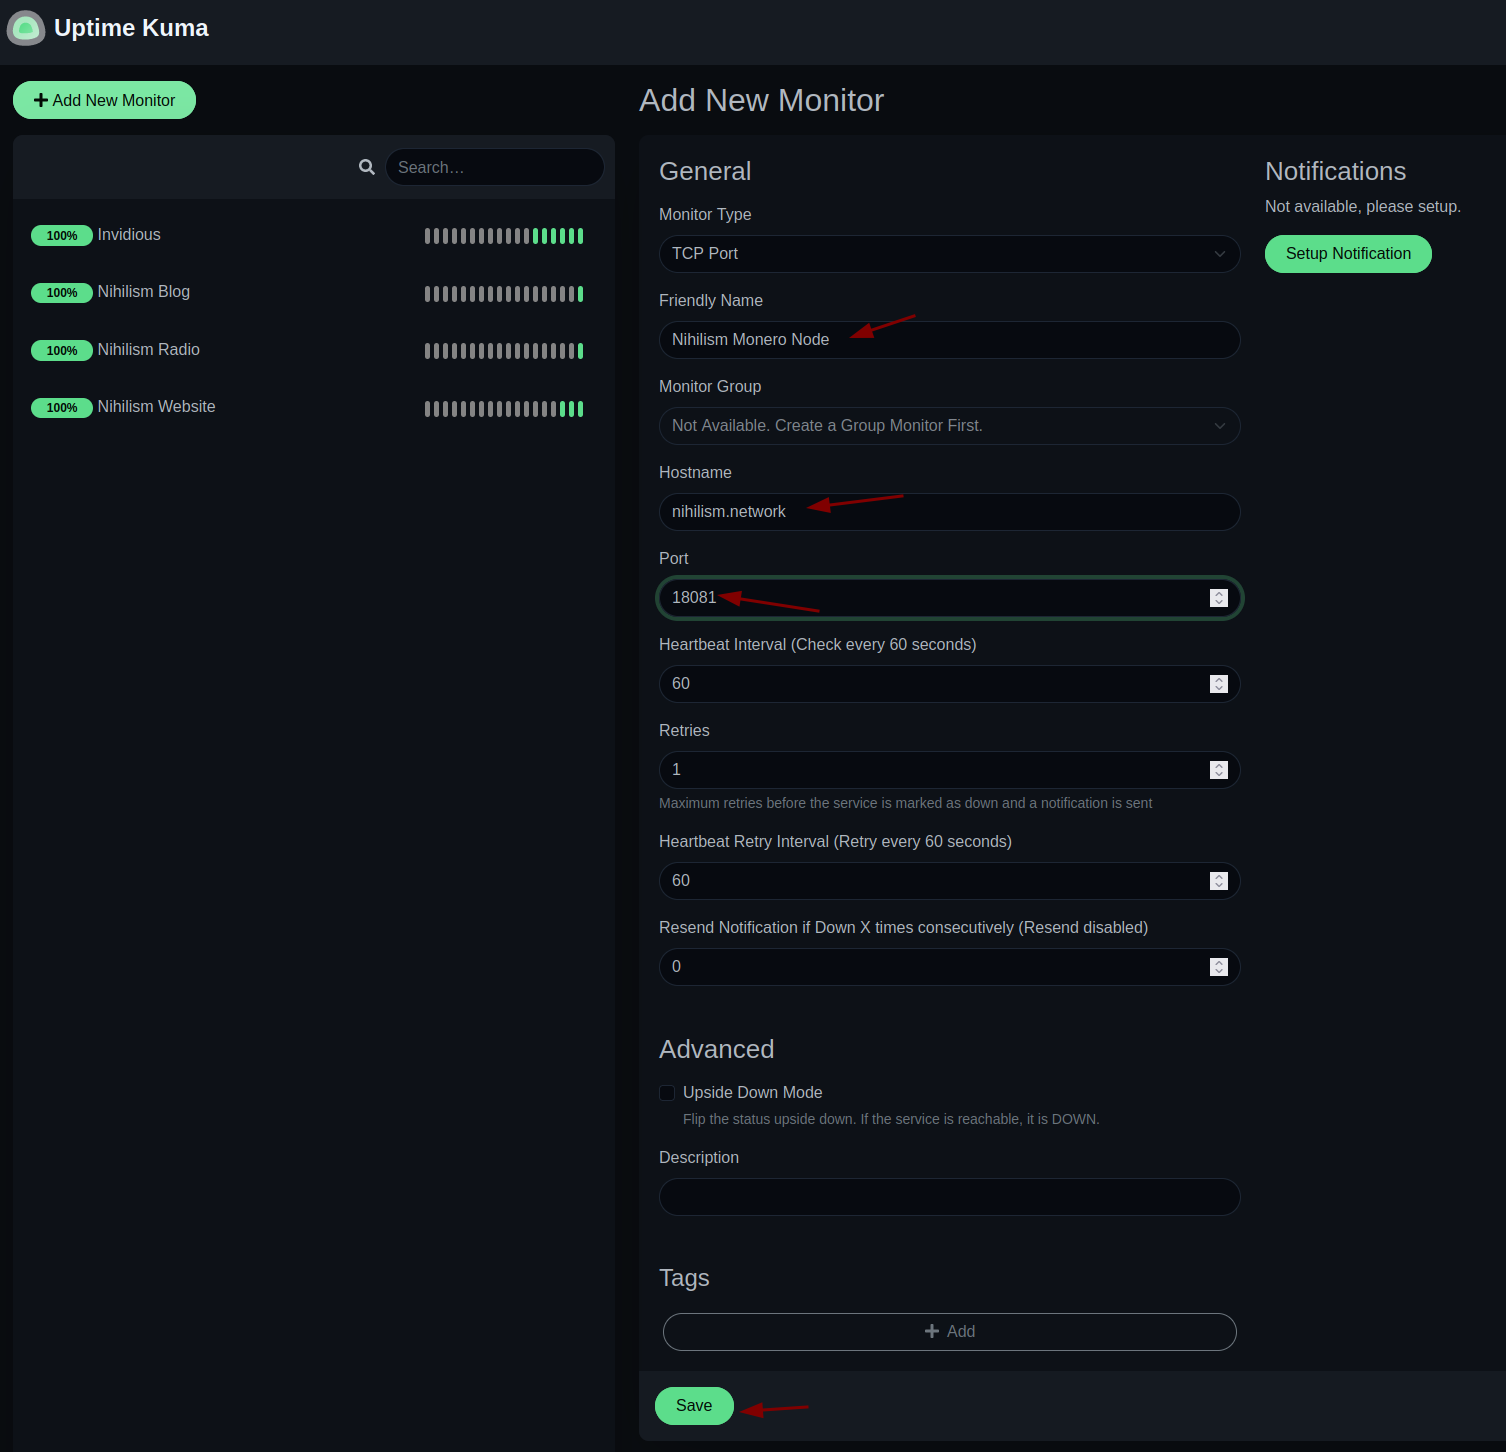The height and width of the screenshot is (1452, 1506).
Task: Open the Monitor Group dropdown
Action: [949, 426]
